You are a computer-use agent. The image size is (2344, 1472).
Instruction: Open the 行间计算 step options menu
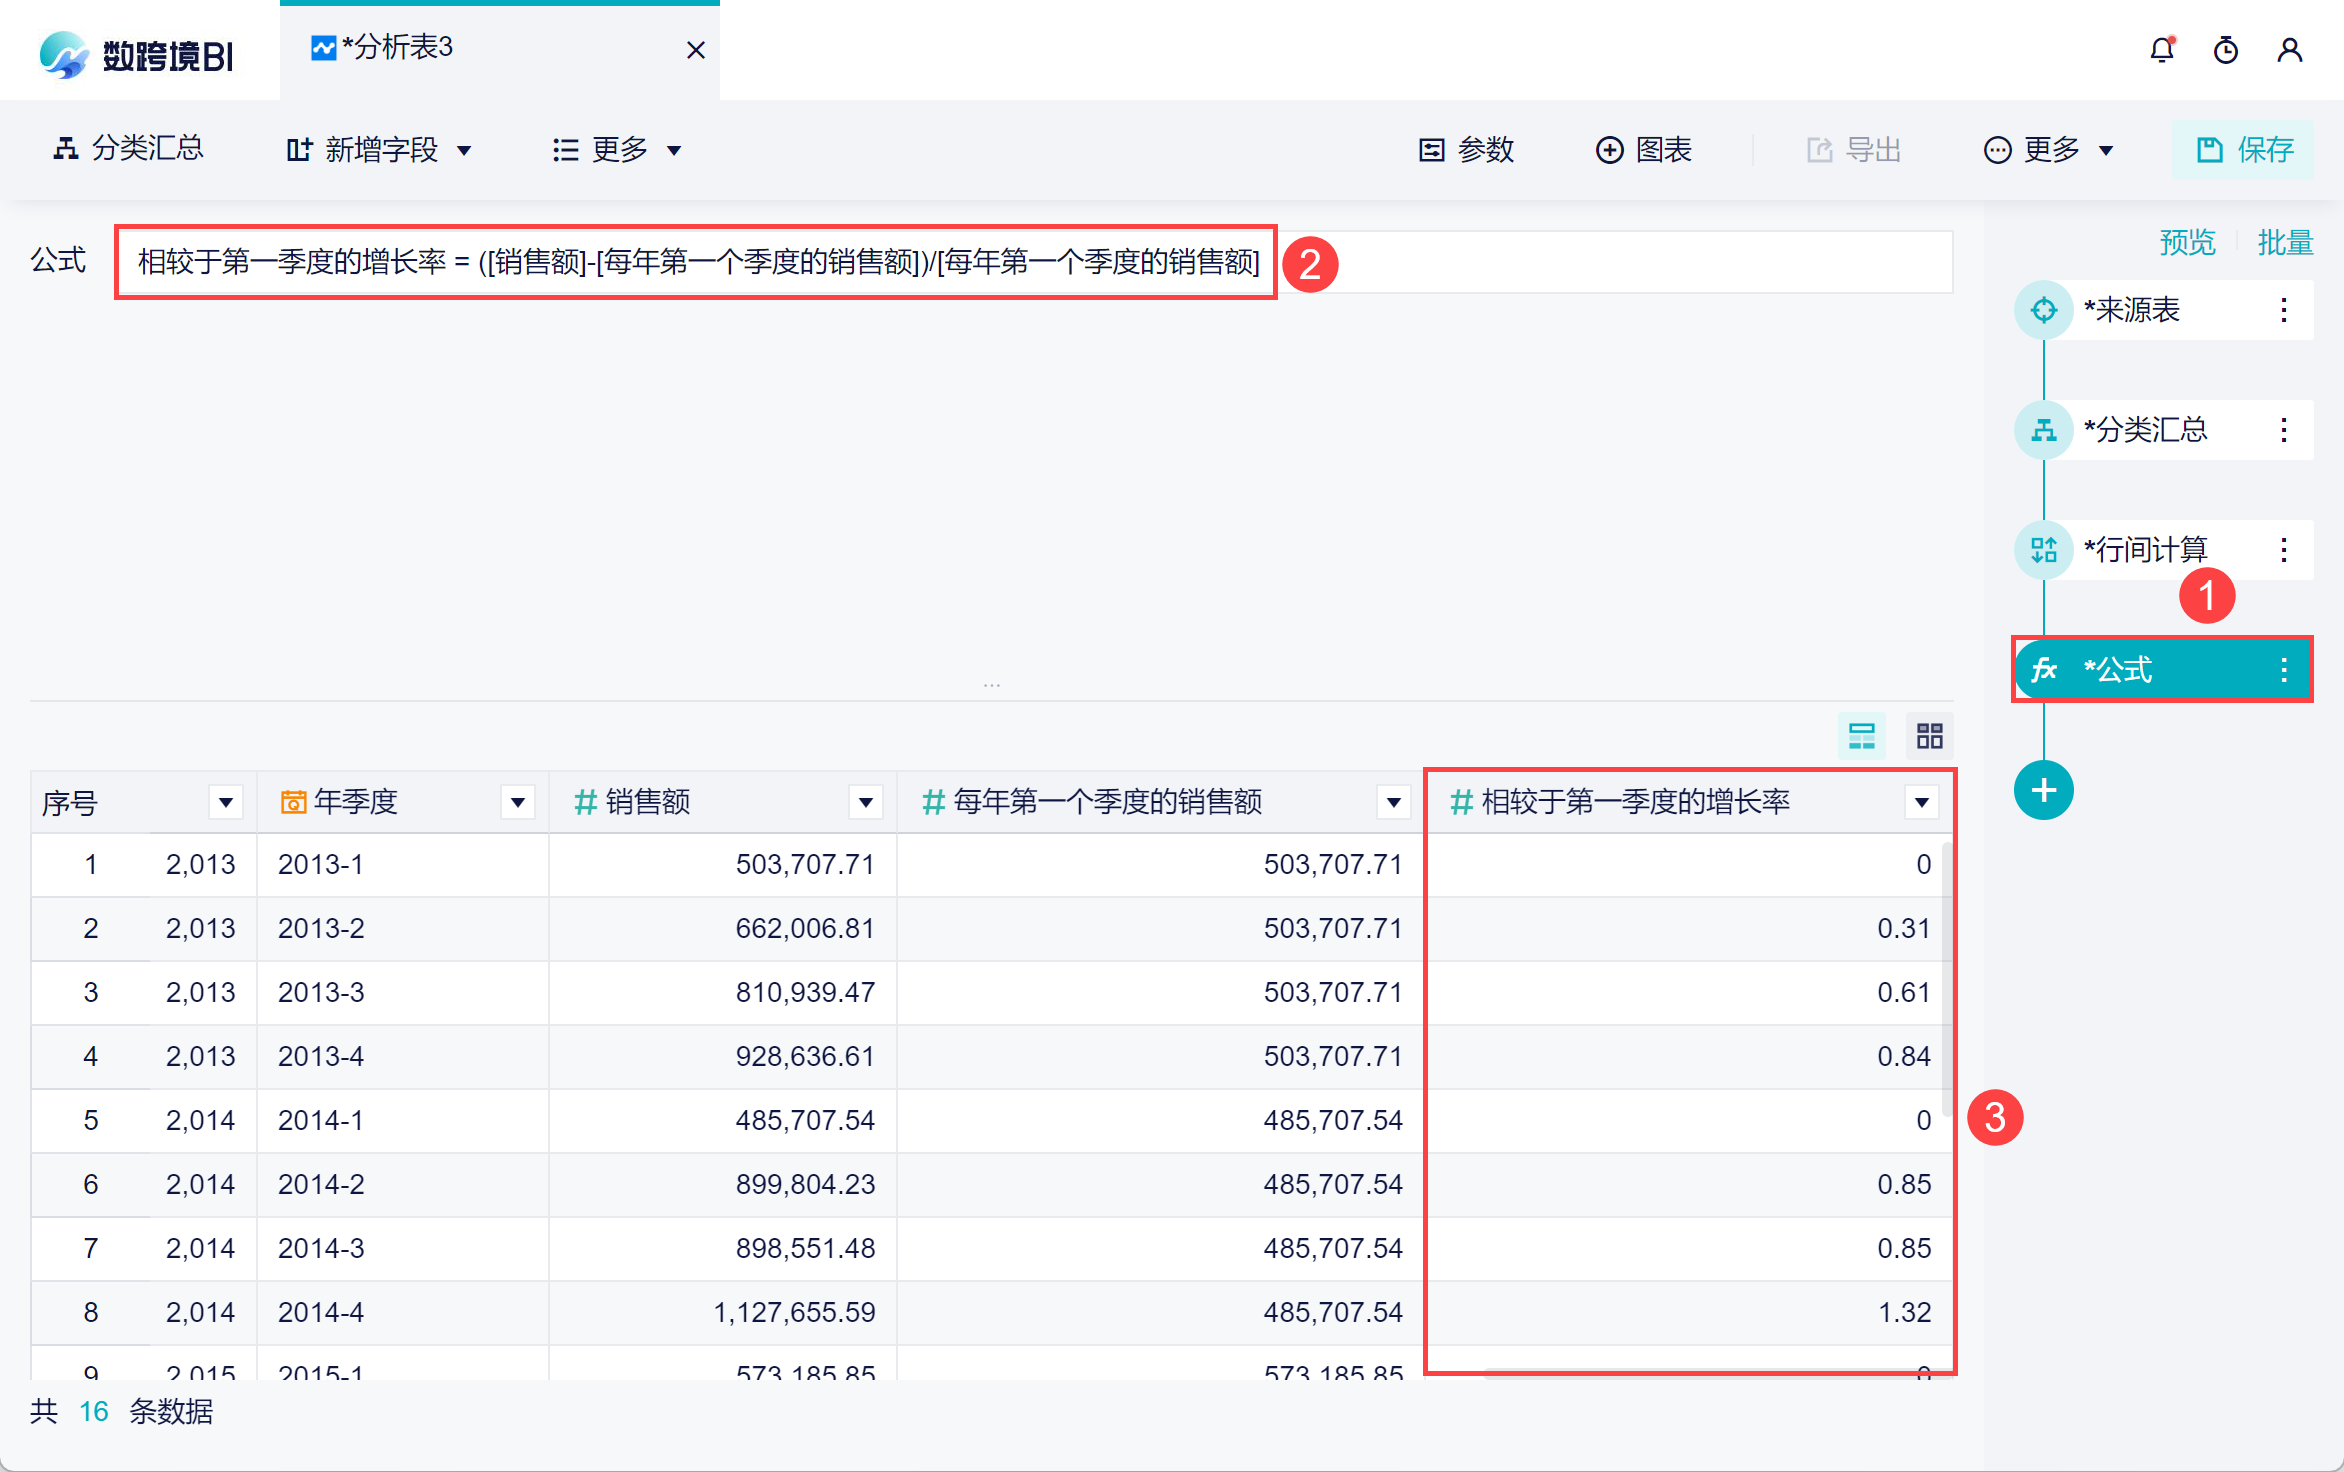coord(2284,550)
